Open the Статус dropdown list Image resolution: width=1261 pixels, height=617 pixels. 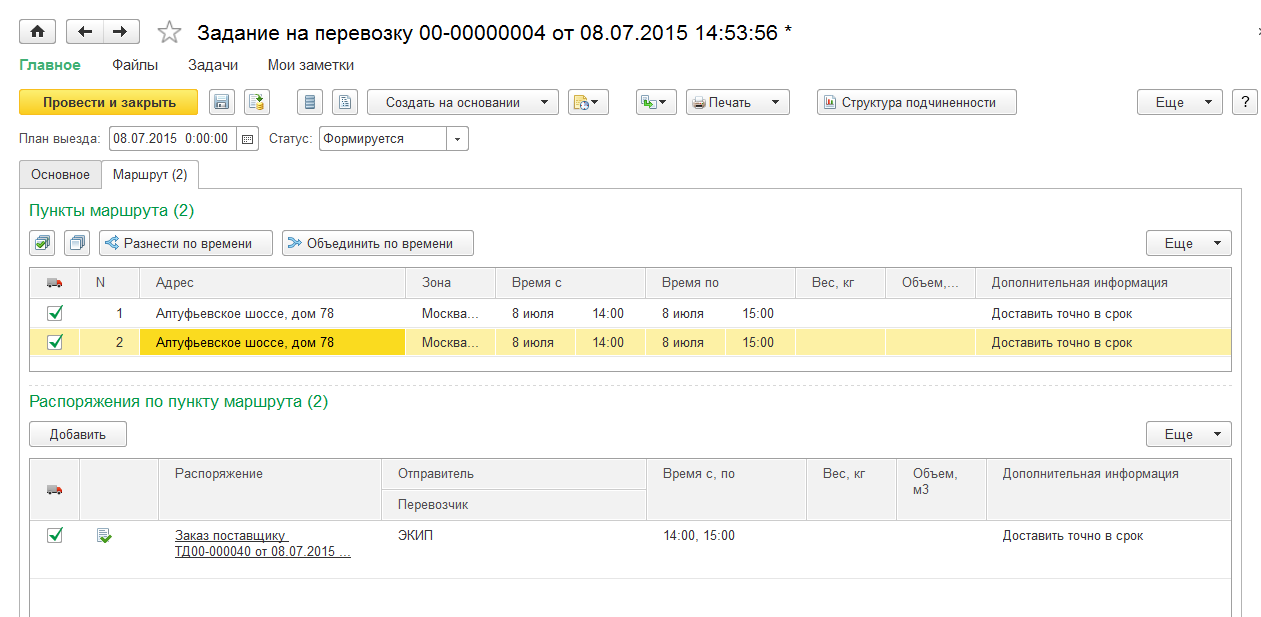click(457, 139)
